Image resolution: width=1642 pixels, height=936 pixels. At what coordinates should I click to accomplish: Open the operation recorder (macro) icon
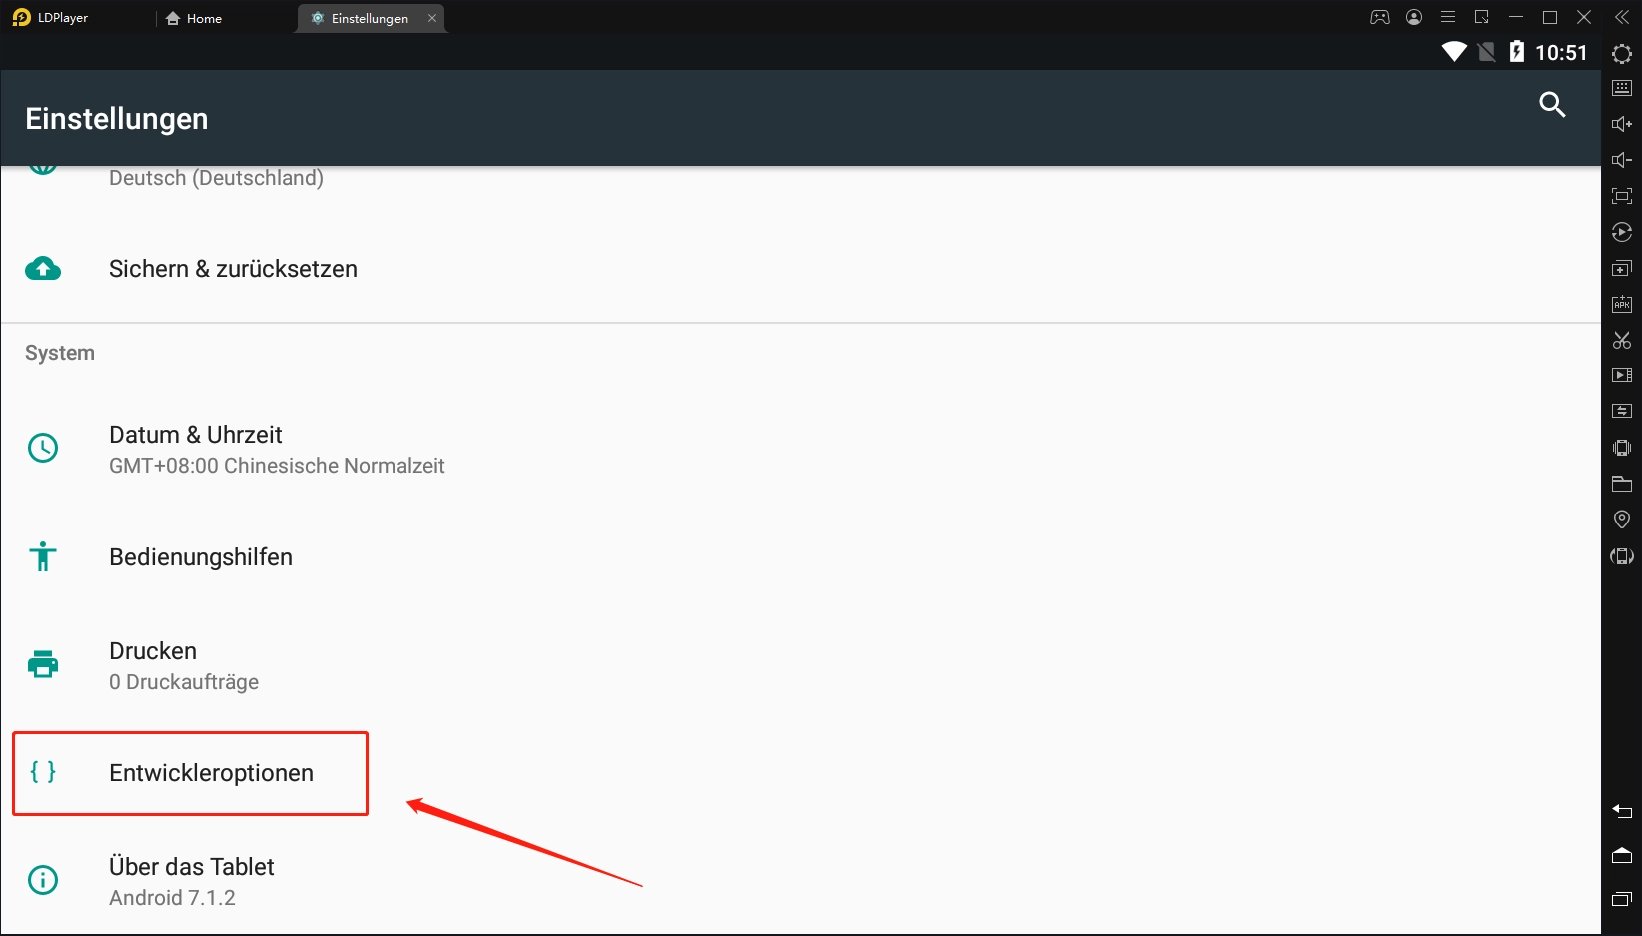click(1622, 232)
